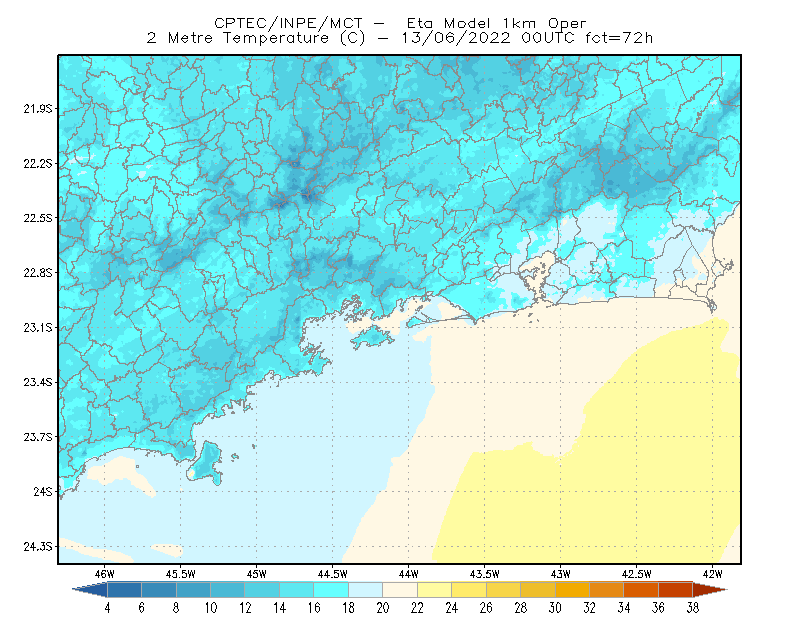Screen dimensions: 800x618
Task: Click the 36–38 degree red-brown swatch
Action: (x=676, y=590)
